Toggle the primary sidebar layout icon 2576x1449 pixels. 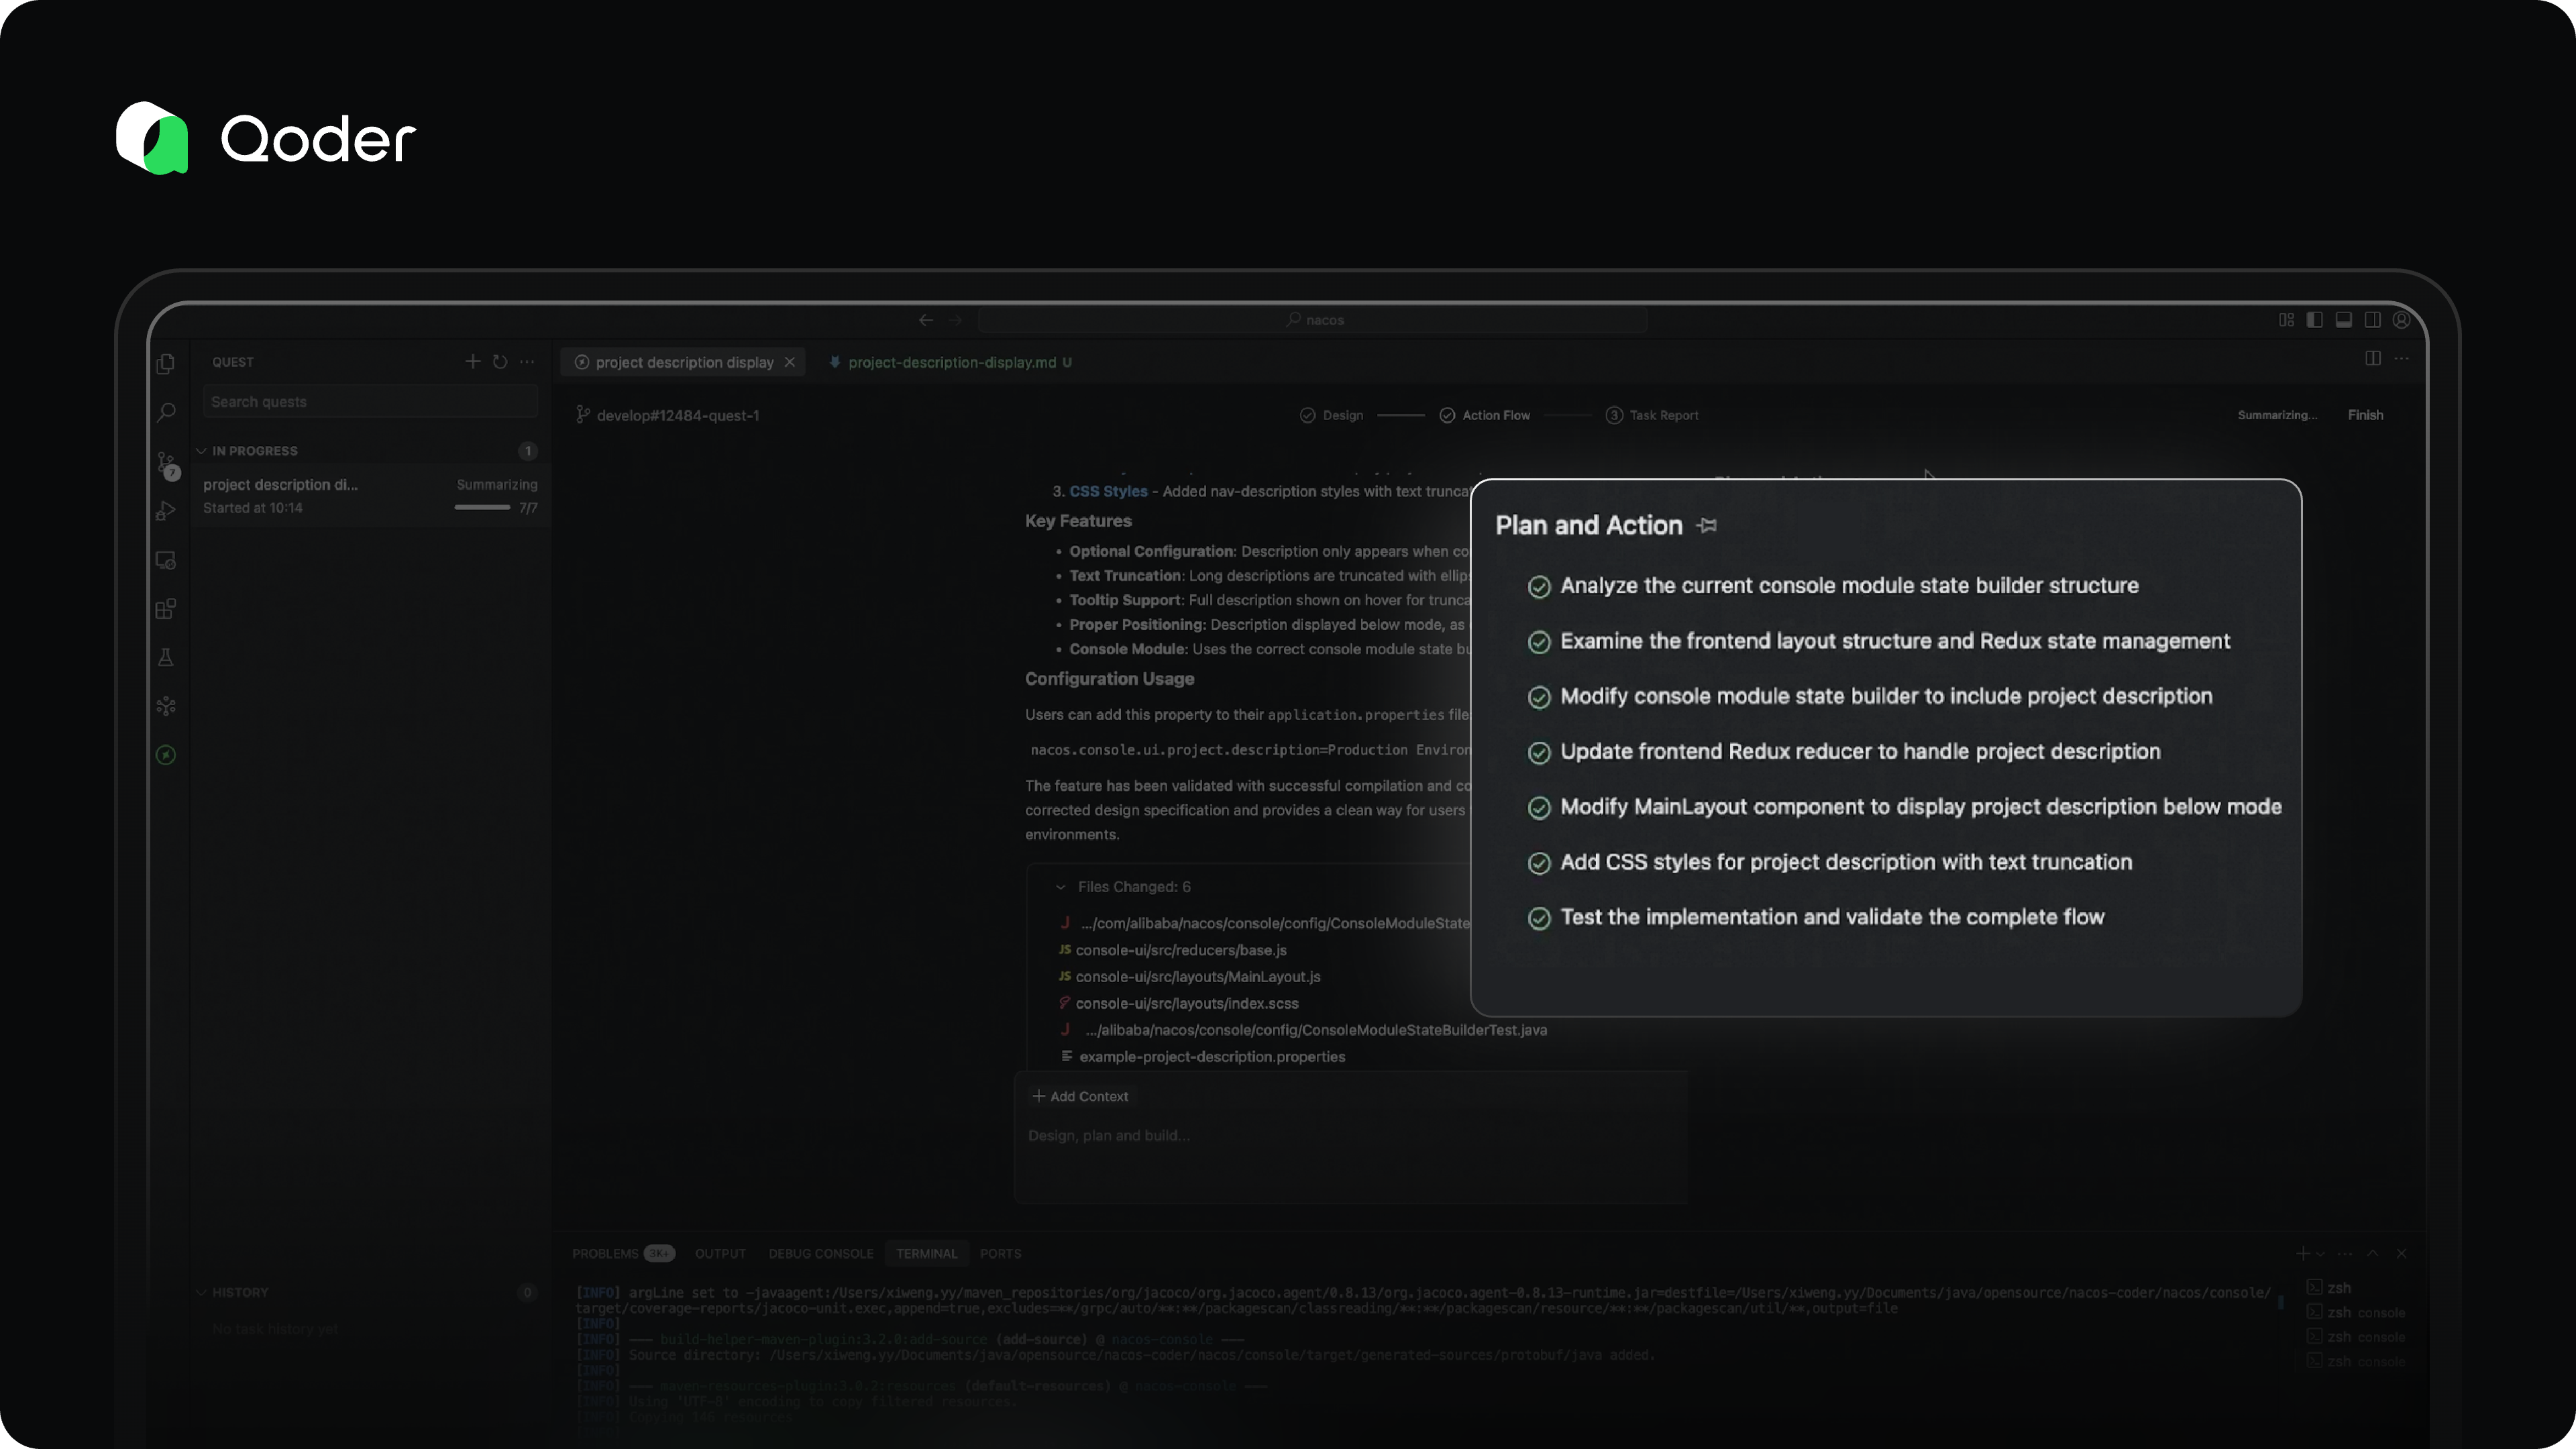pos(2314,320)
